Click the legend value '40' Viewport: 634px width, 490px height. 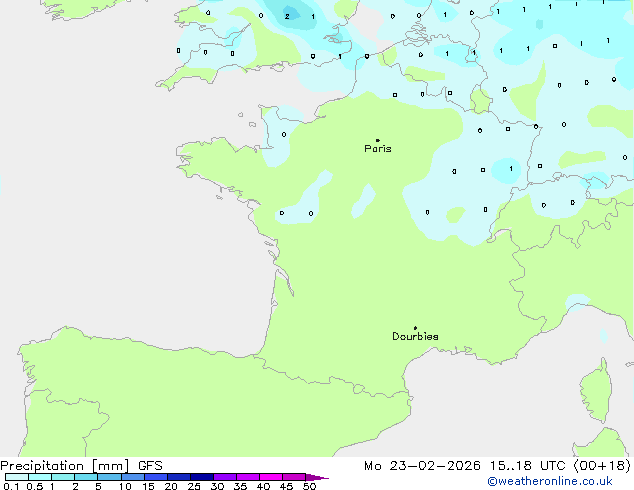point(264,486)
